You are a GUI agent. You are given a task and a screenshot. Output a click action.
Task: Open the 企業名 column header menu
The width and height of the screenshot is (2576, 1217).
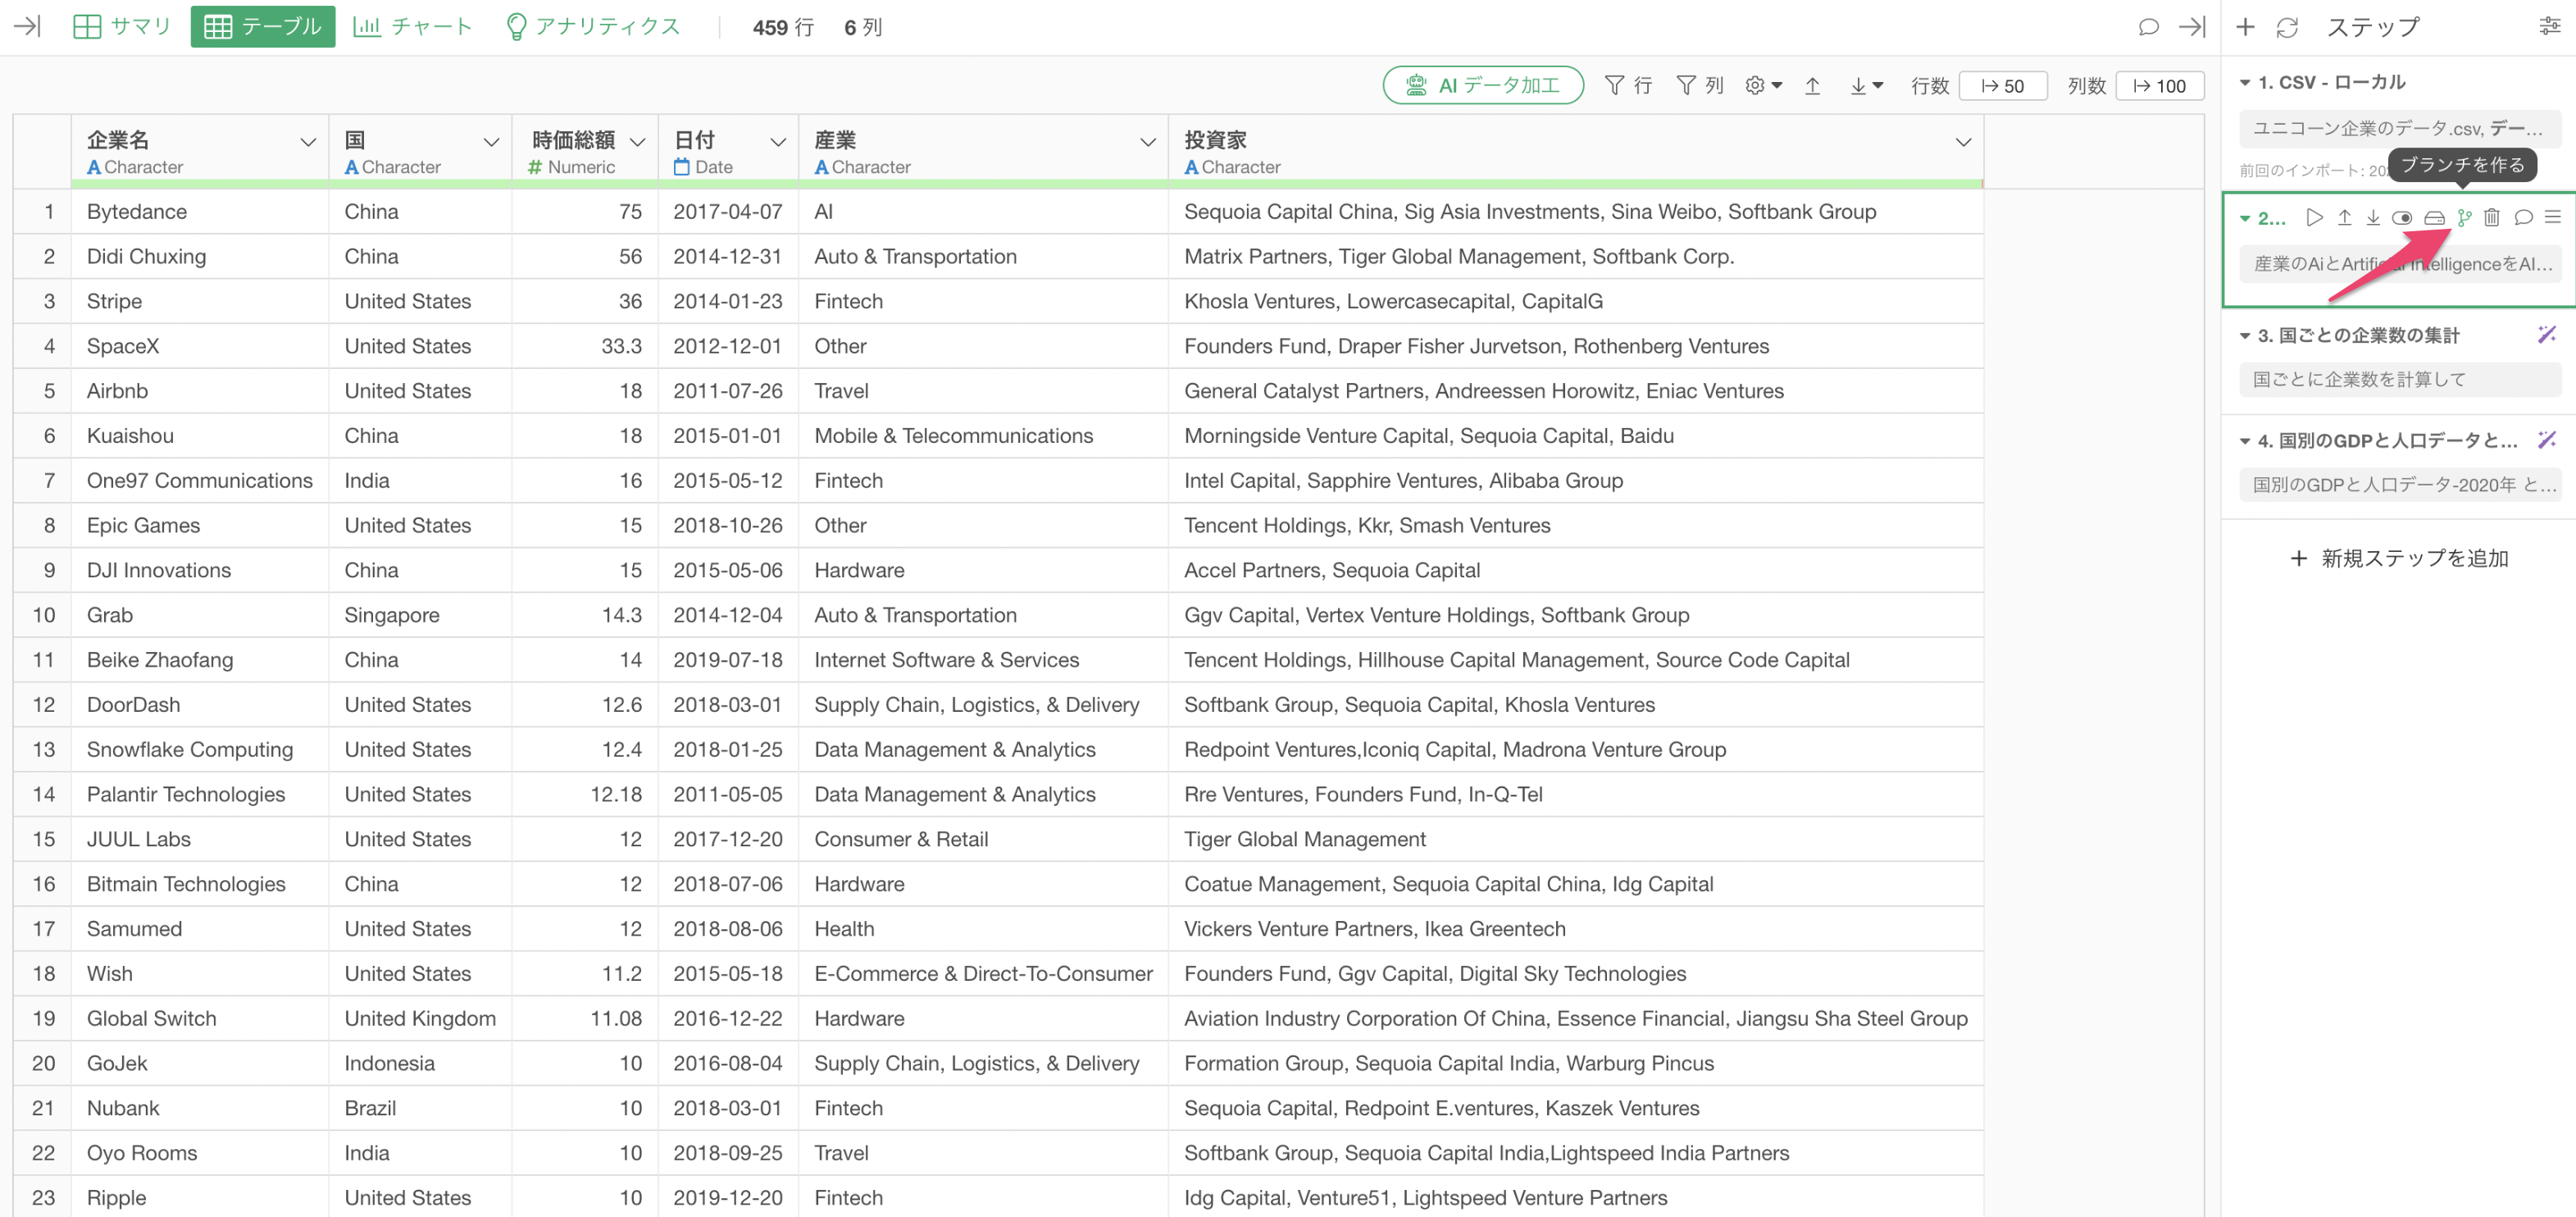click(308, 142)
